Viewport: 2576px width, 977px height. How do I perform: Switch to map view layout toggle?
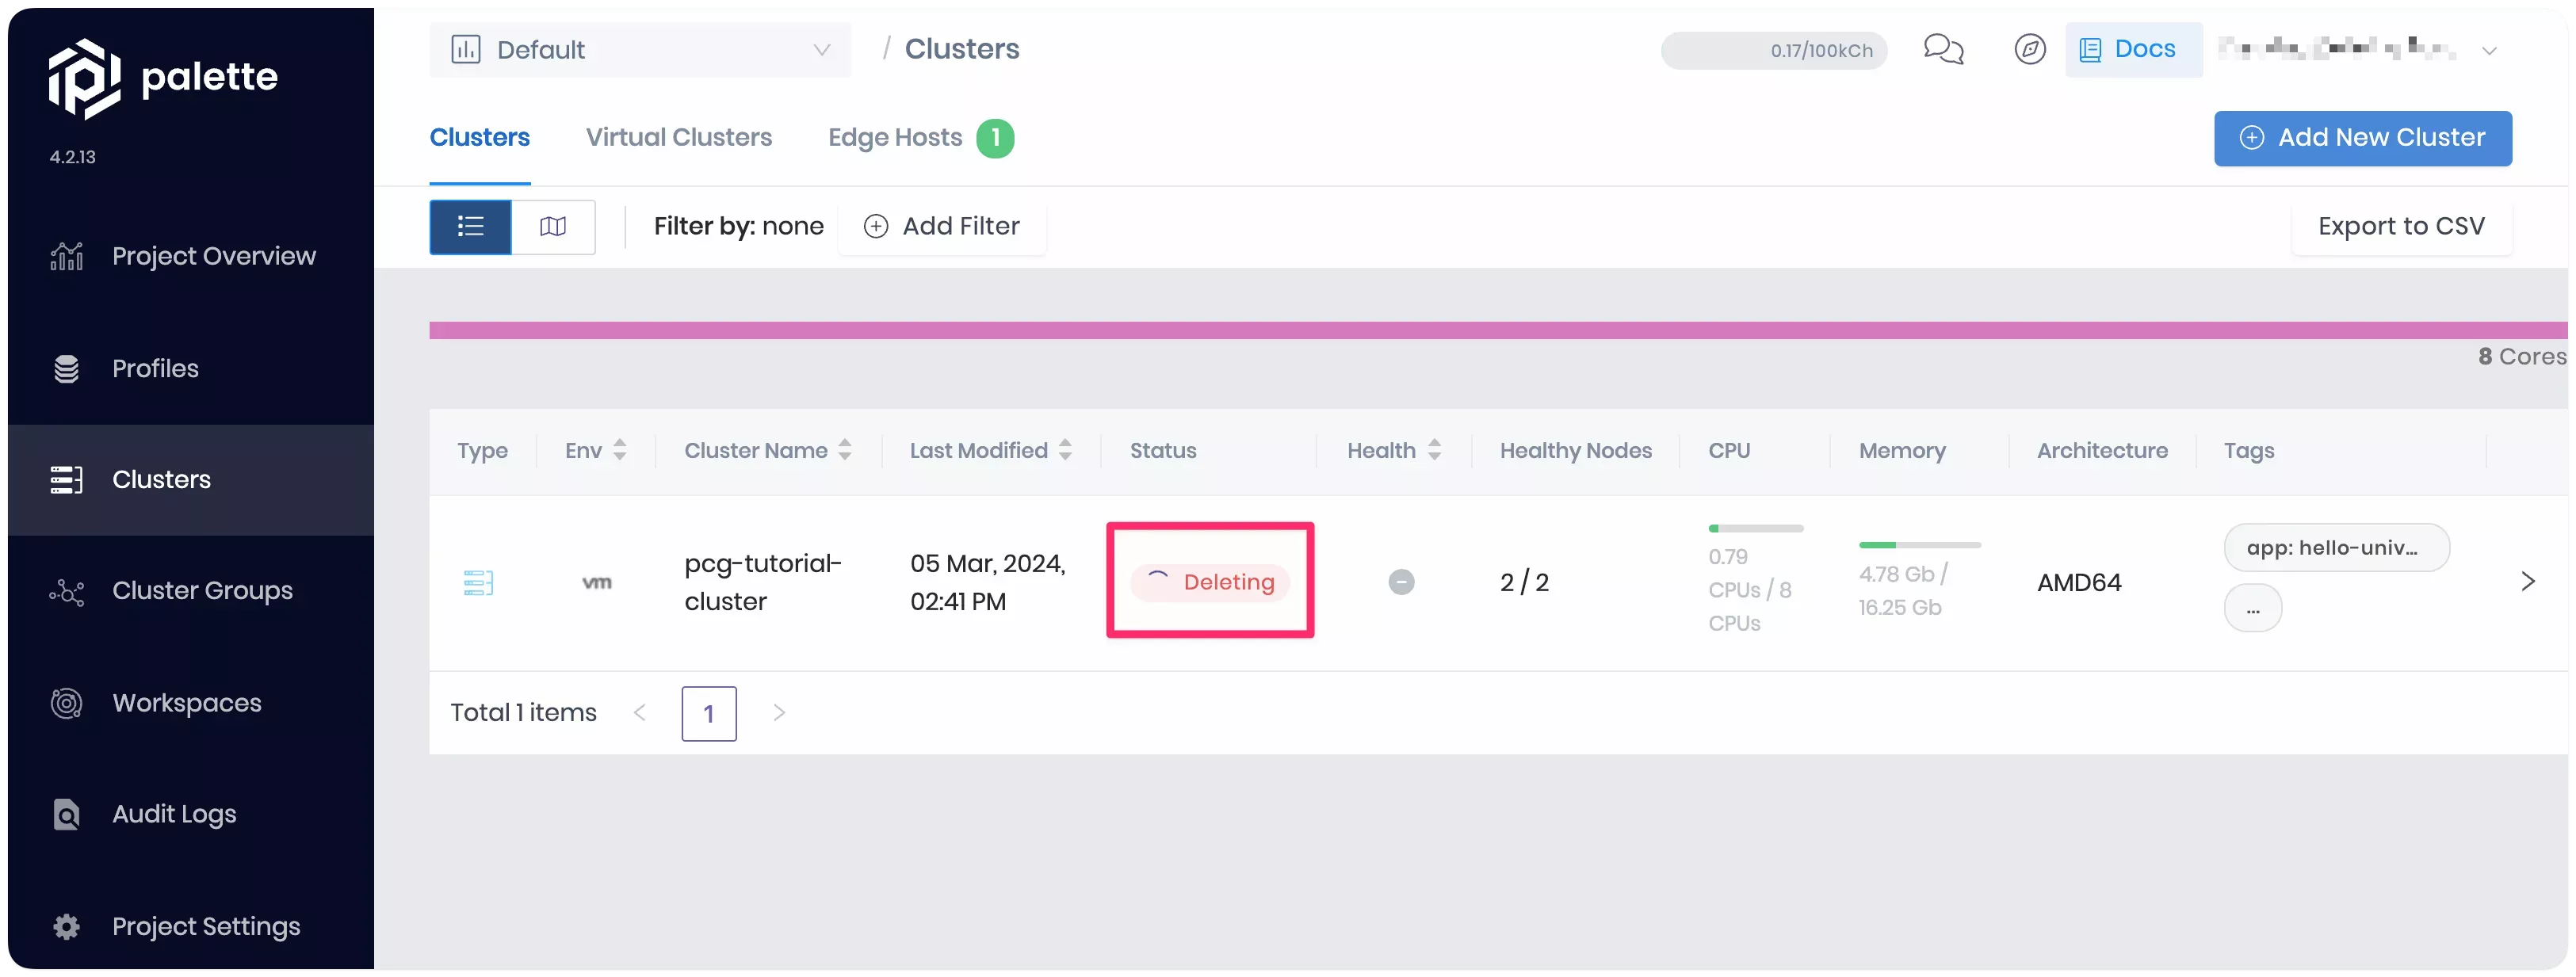coord(554,227)
